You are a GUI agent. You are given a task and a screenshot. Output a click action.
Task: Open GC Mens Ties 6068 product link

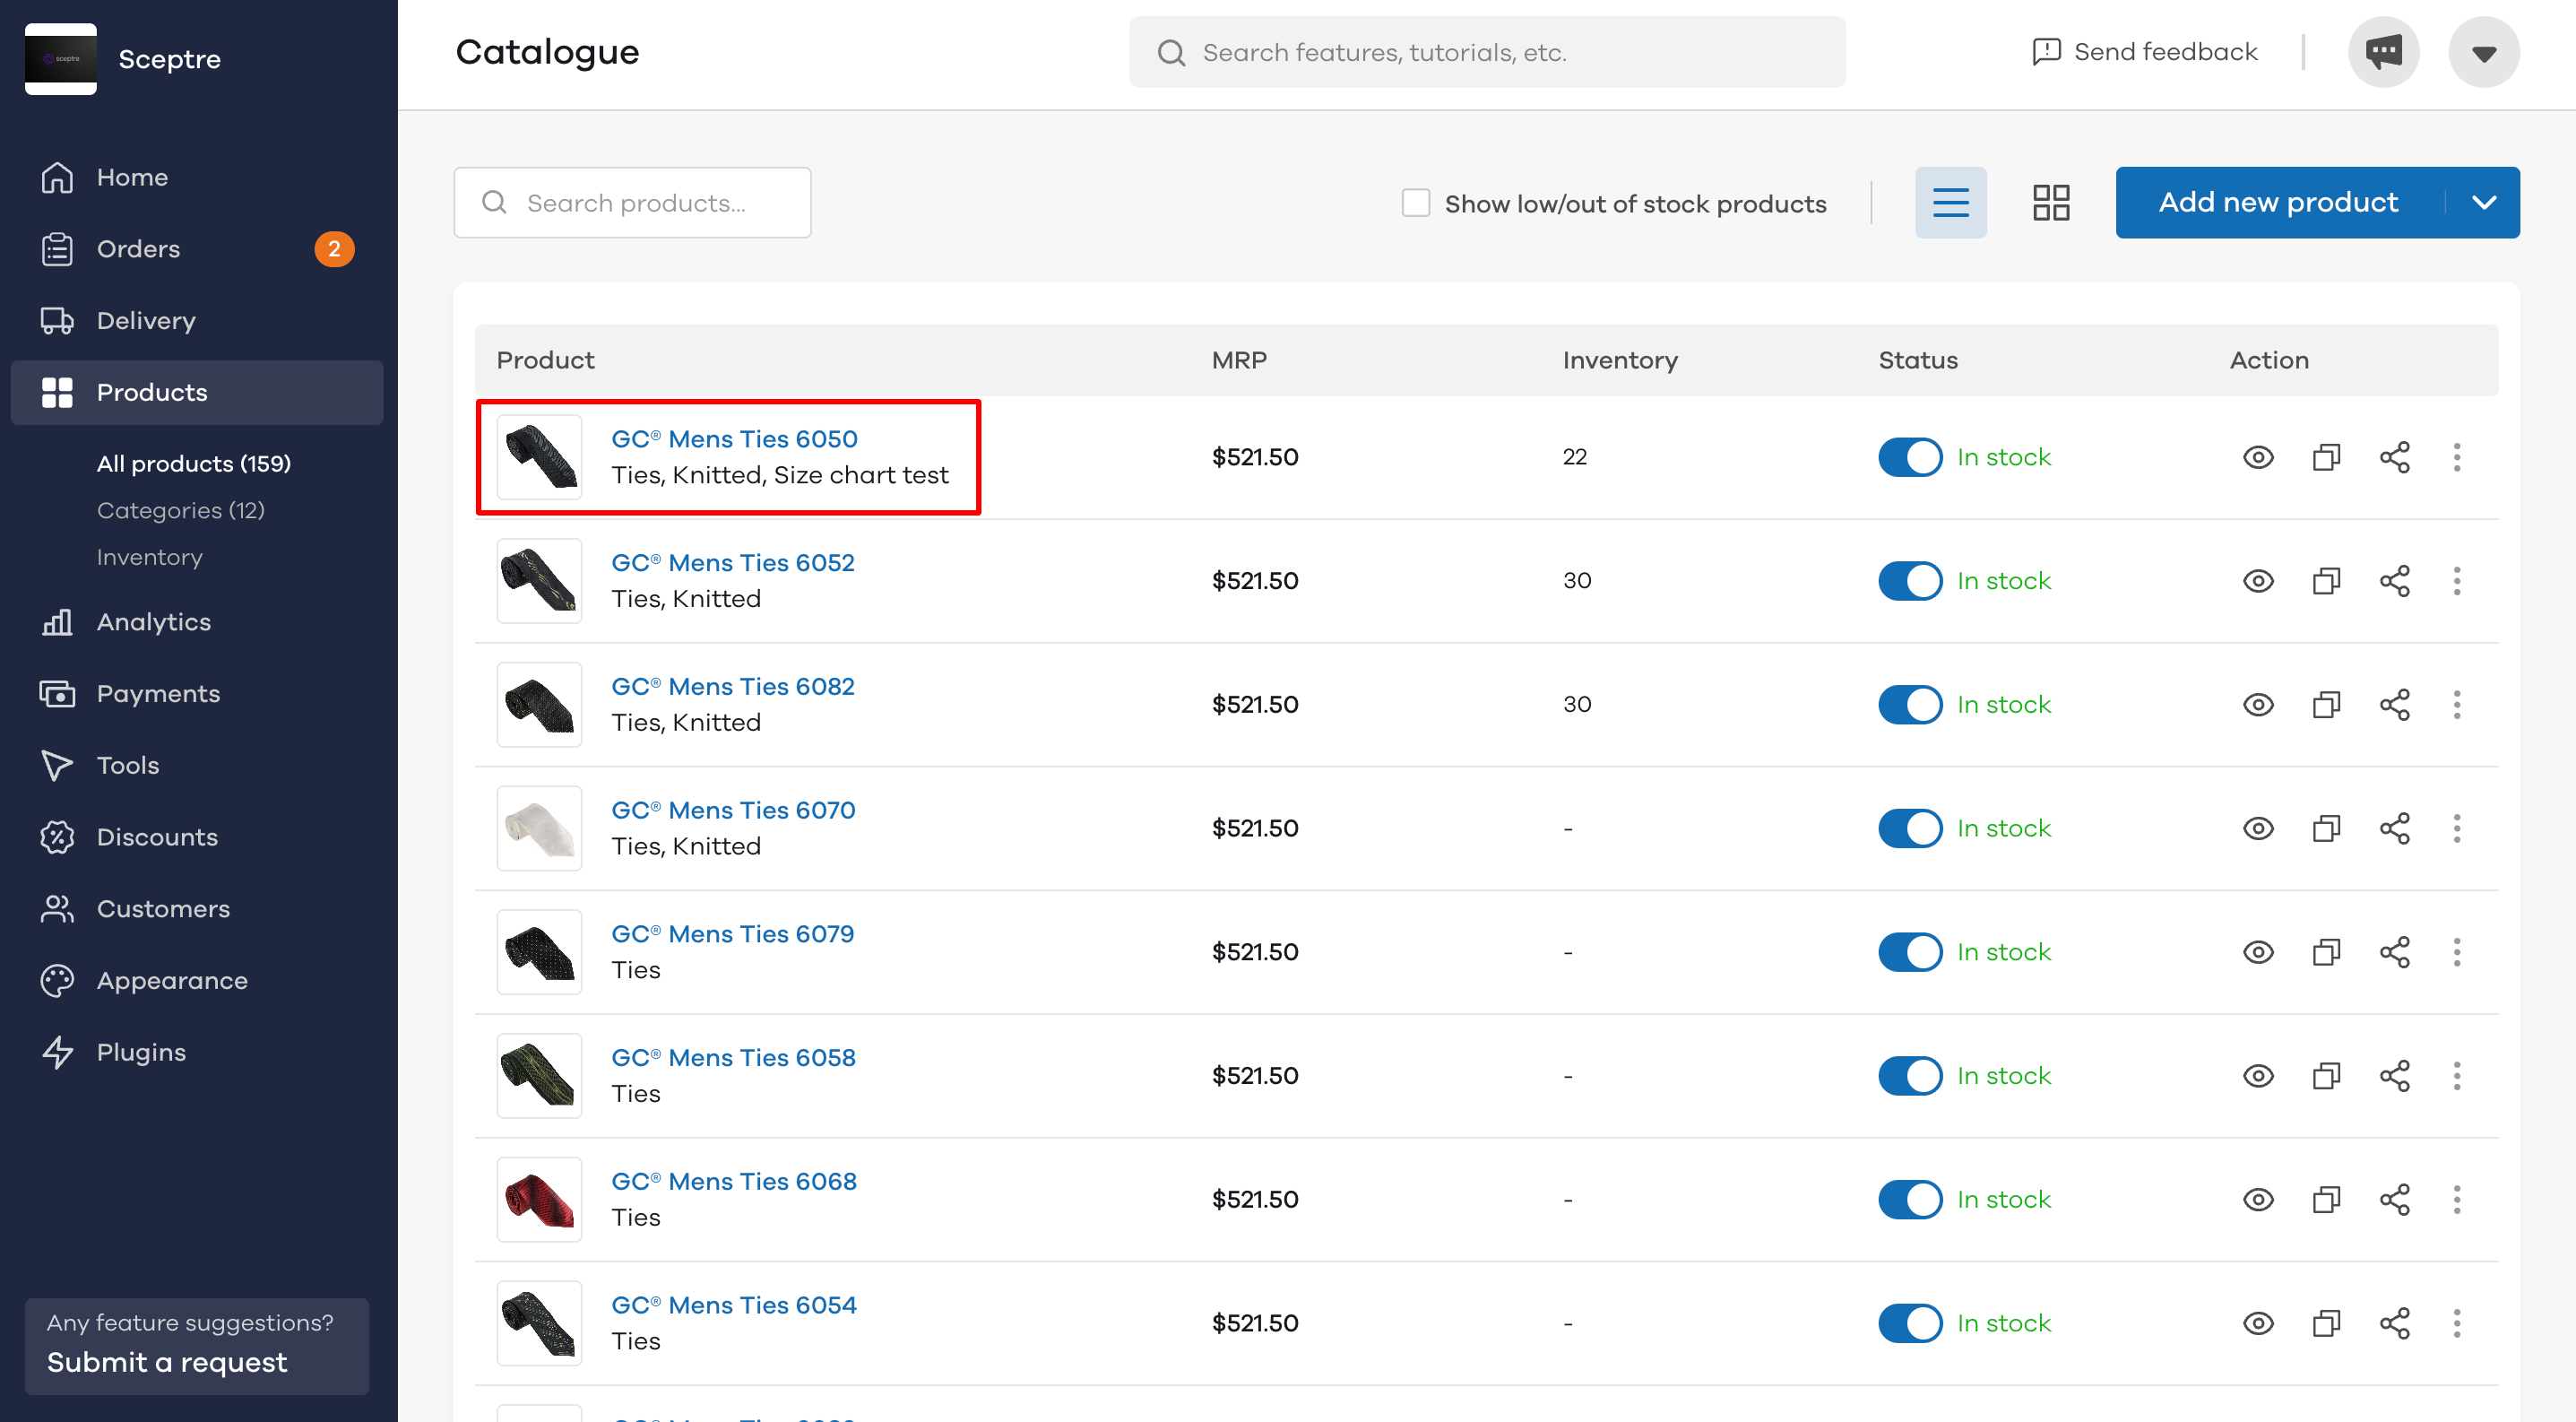click(x=733, y=1181)
